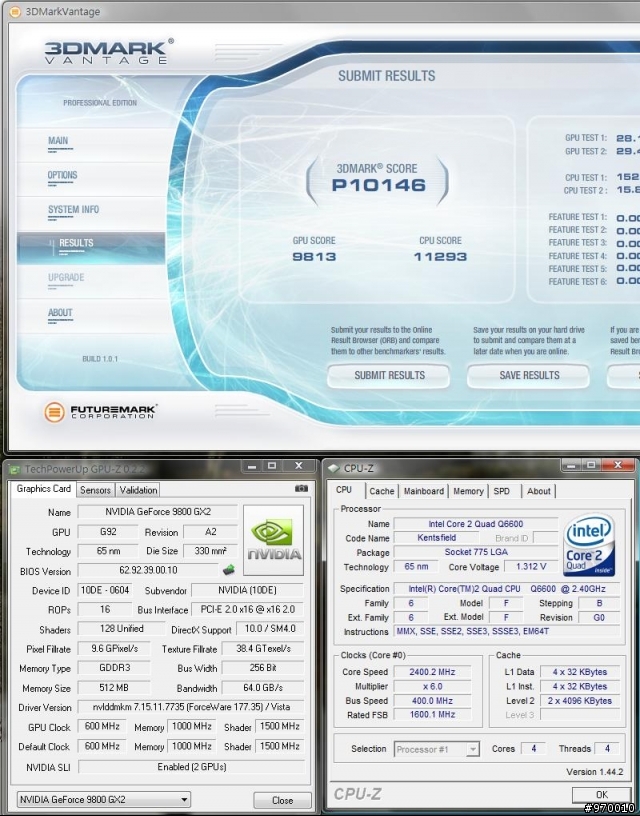Click the Pixel Fillrate 9.6 GPixel/s field
Image resolution: width=640 pixels, height=816 pixels.
click(x=114, y=649)
